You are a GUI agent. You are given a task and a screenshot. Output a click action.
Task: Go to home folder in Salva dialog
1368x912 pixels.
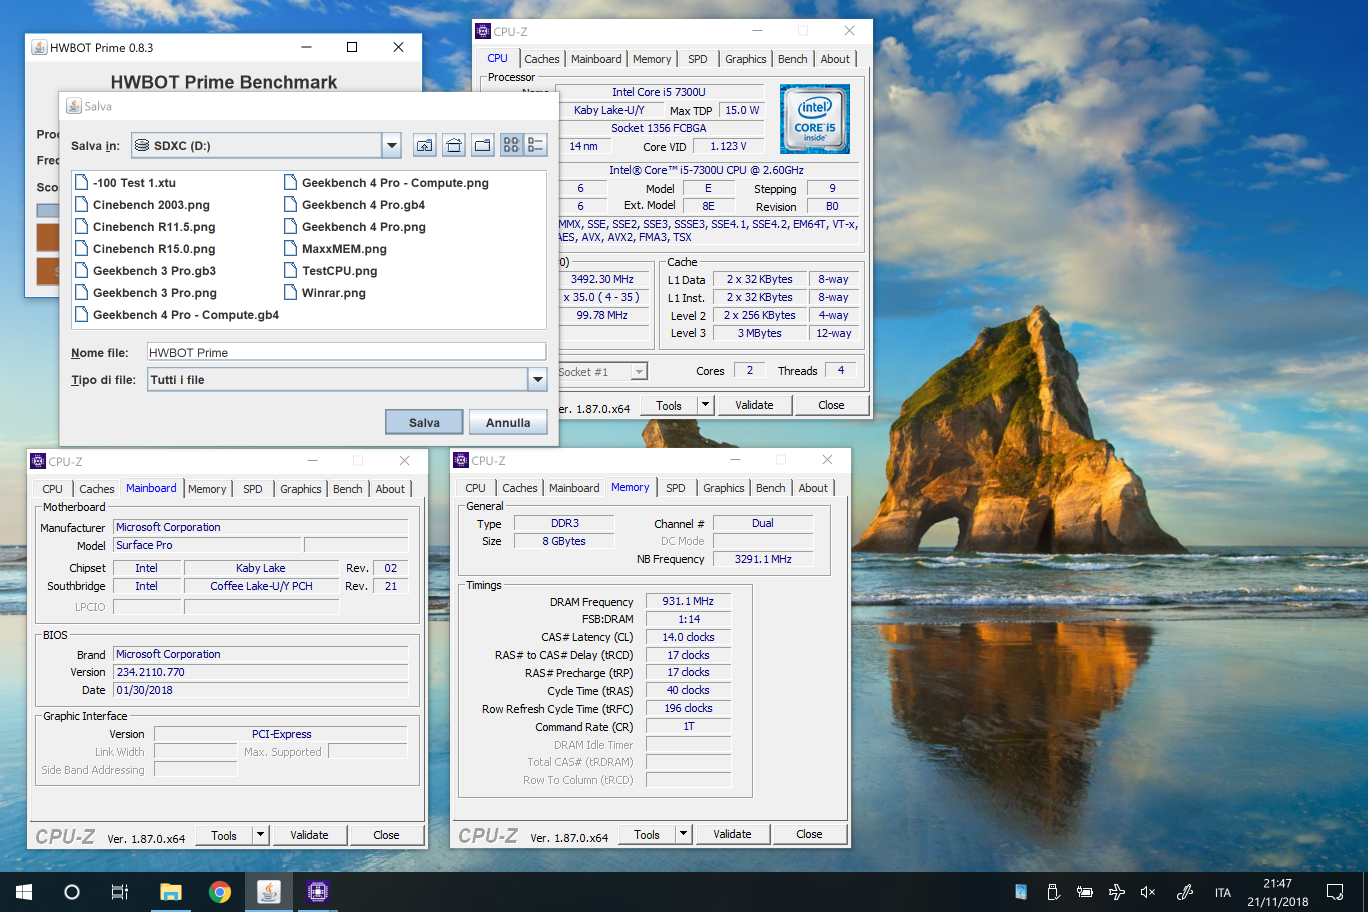[x=454, y=145]
